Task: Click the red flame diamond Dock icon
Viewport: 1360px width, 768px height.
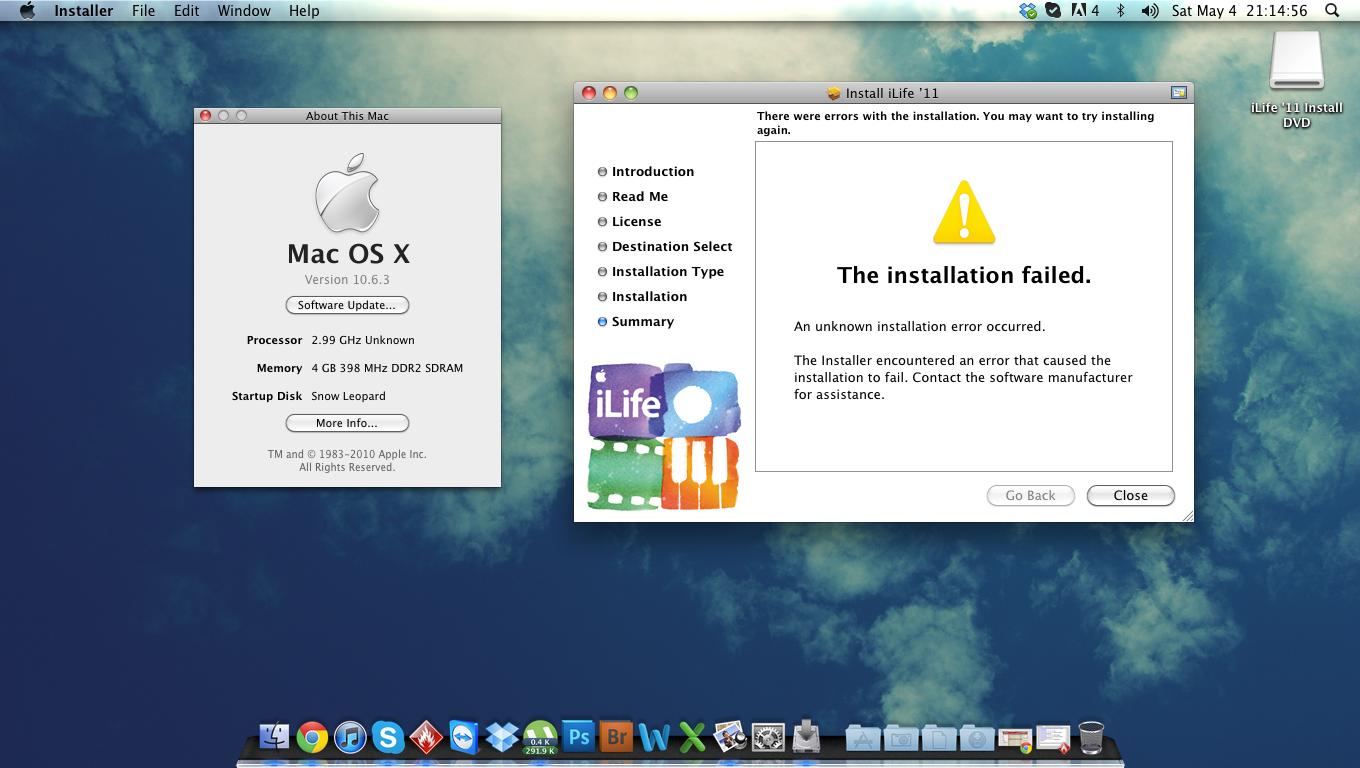Action: tap(426, 737)
